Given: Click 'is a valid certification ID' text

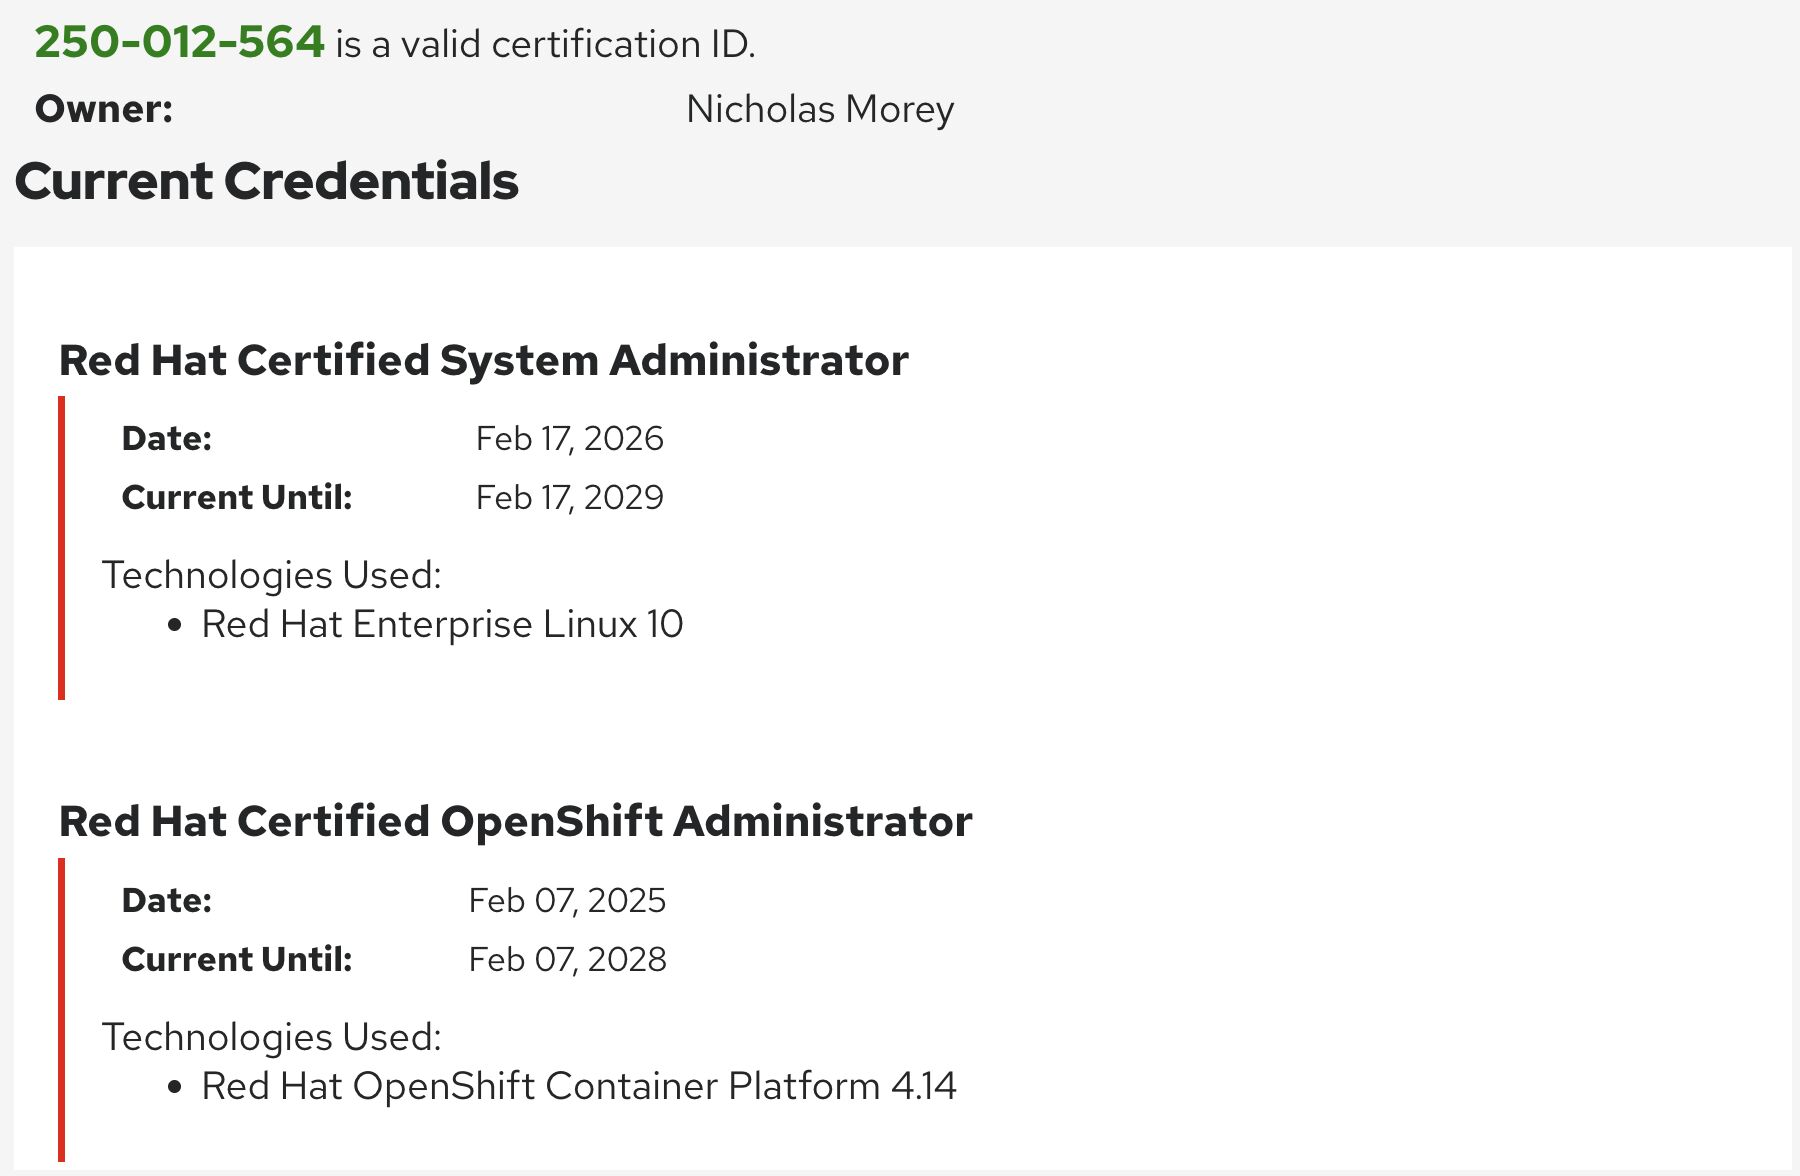Looking at the screenshot, I should 545,44.
